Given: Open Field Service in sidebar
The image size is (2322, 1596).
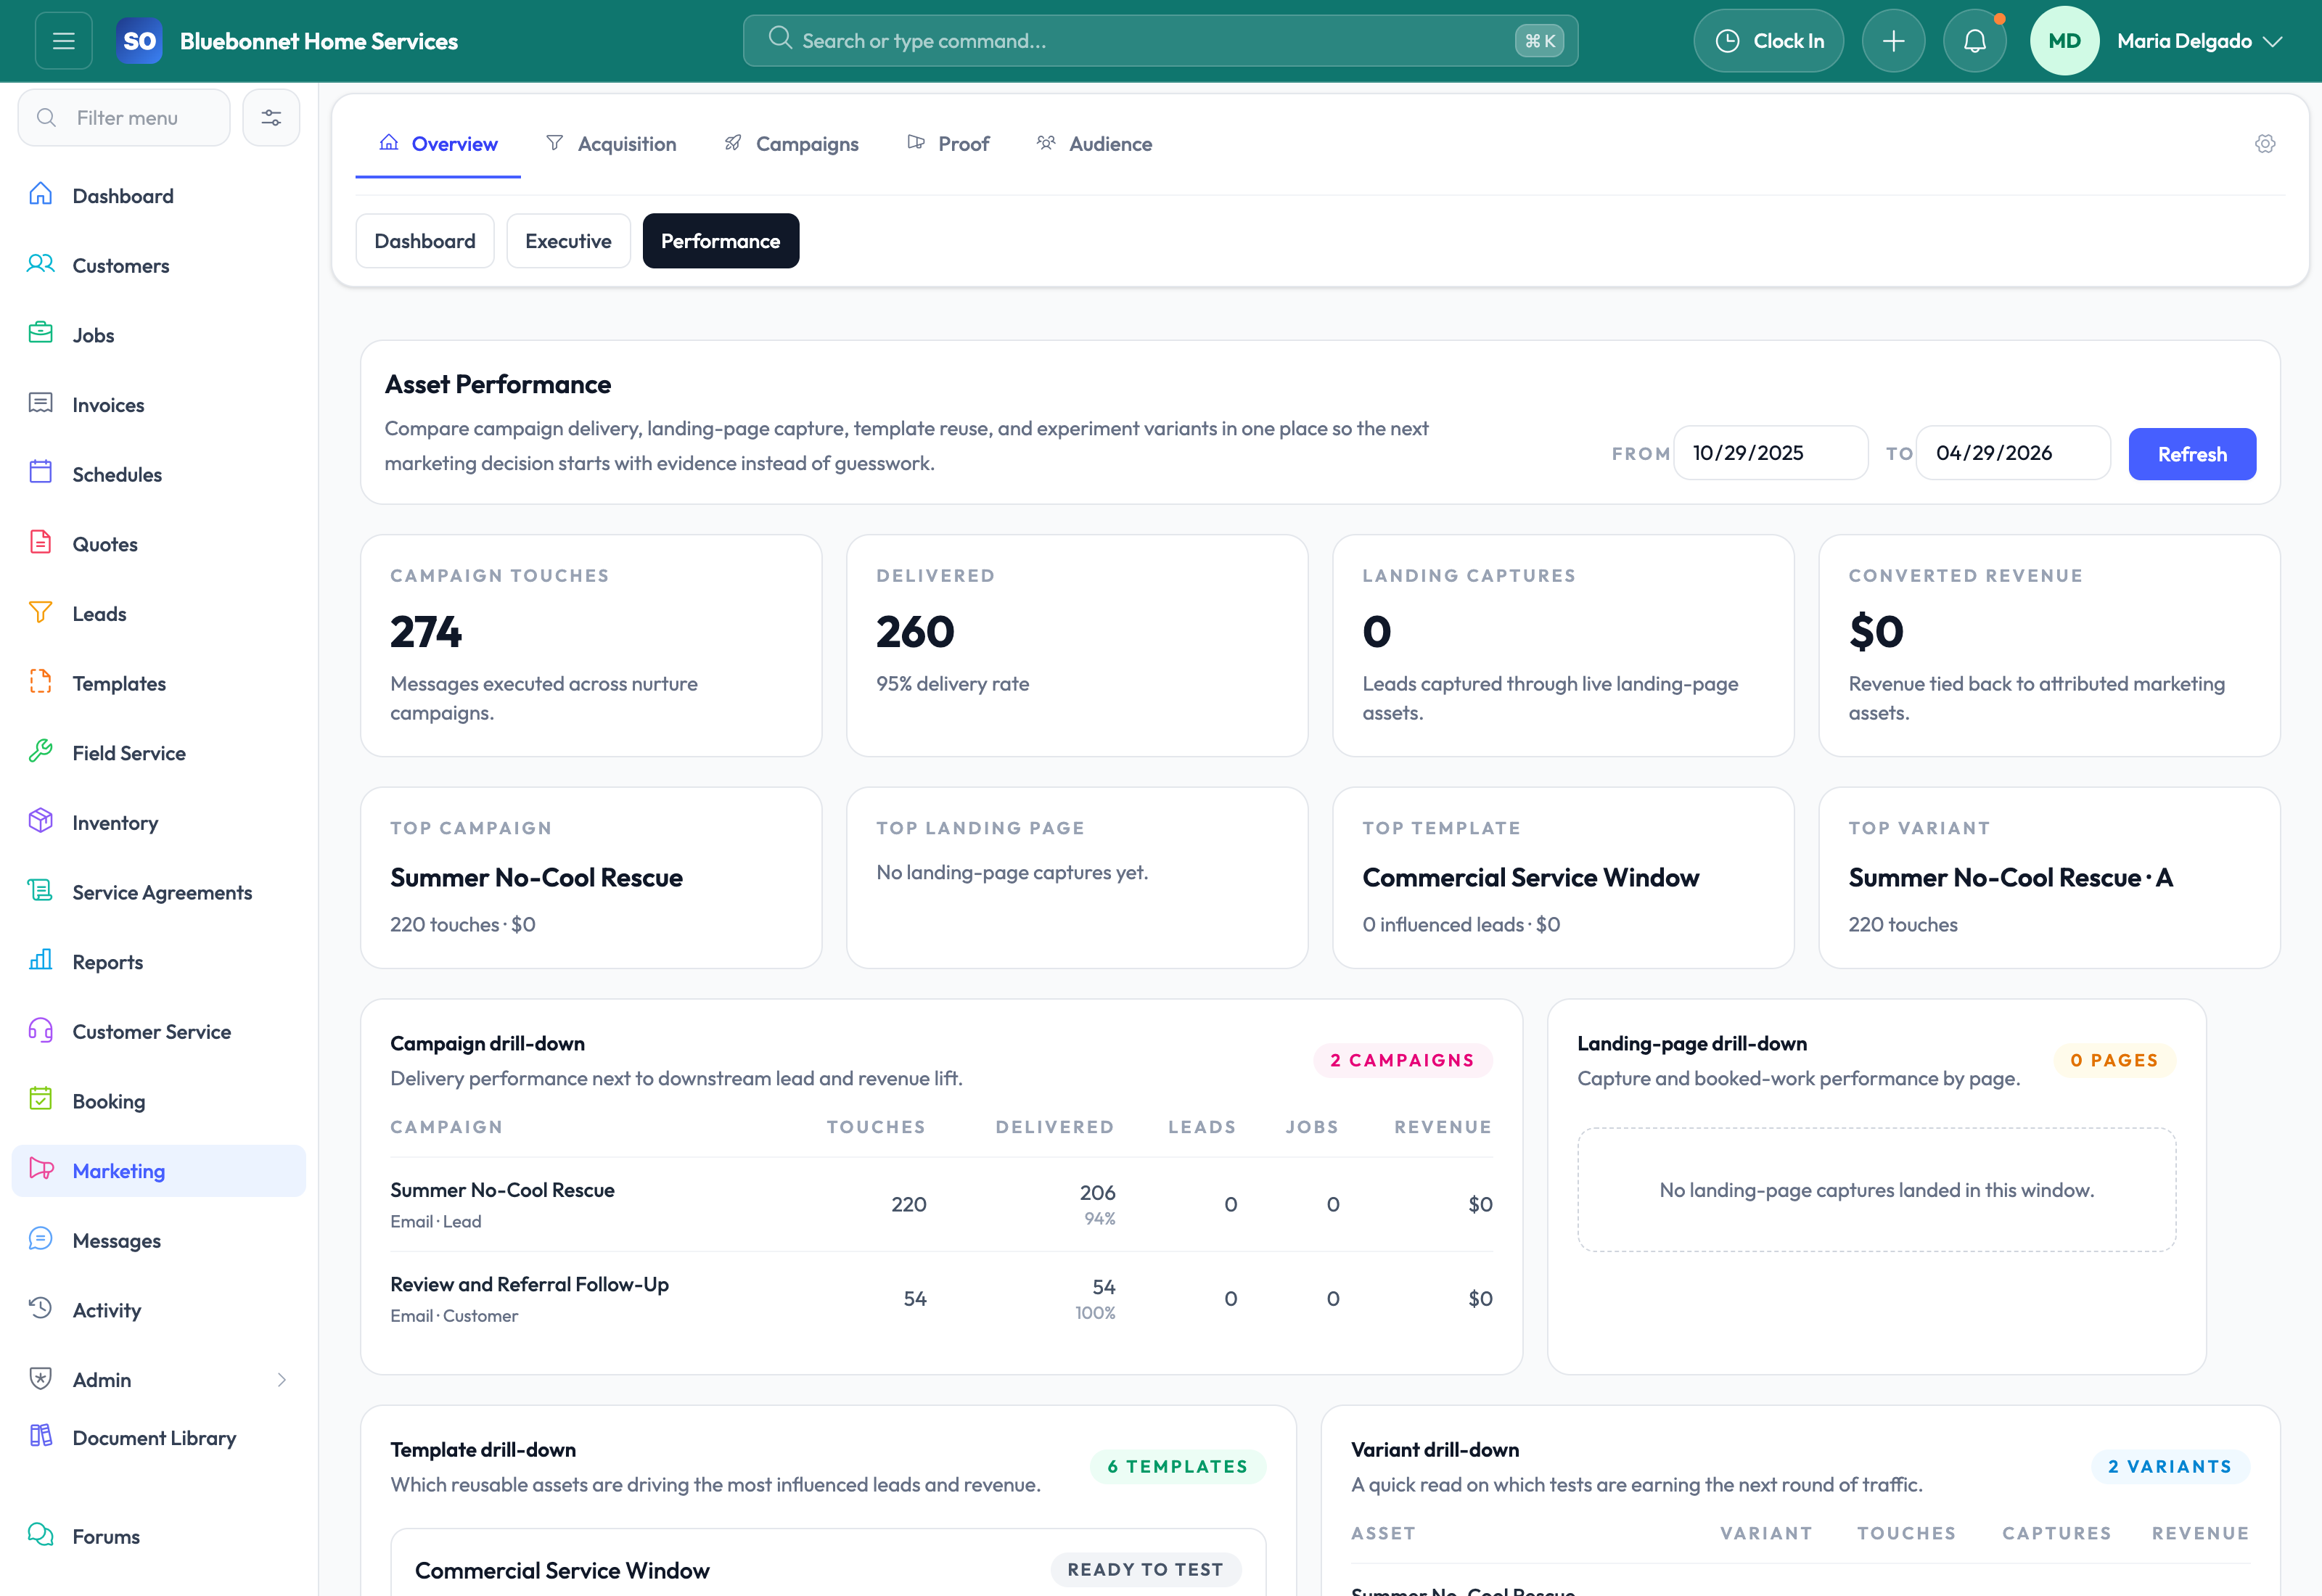Looking at the screenshot, I should [158, 753].
